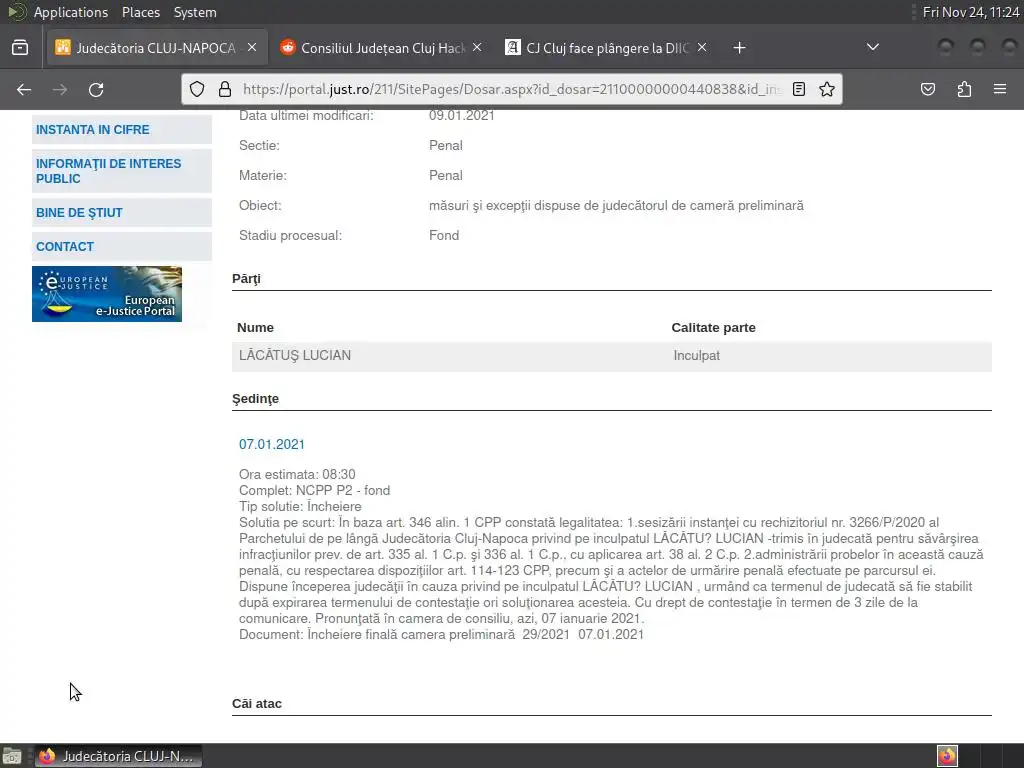Open INFORMAŢII DE INTERES PUBLIC link
Screen dimensions: 1024x768
click(121, 171)
